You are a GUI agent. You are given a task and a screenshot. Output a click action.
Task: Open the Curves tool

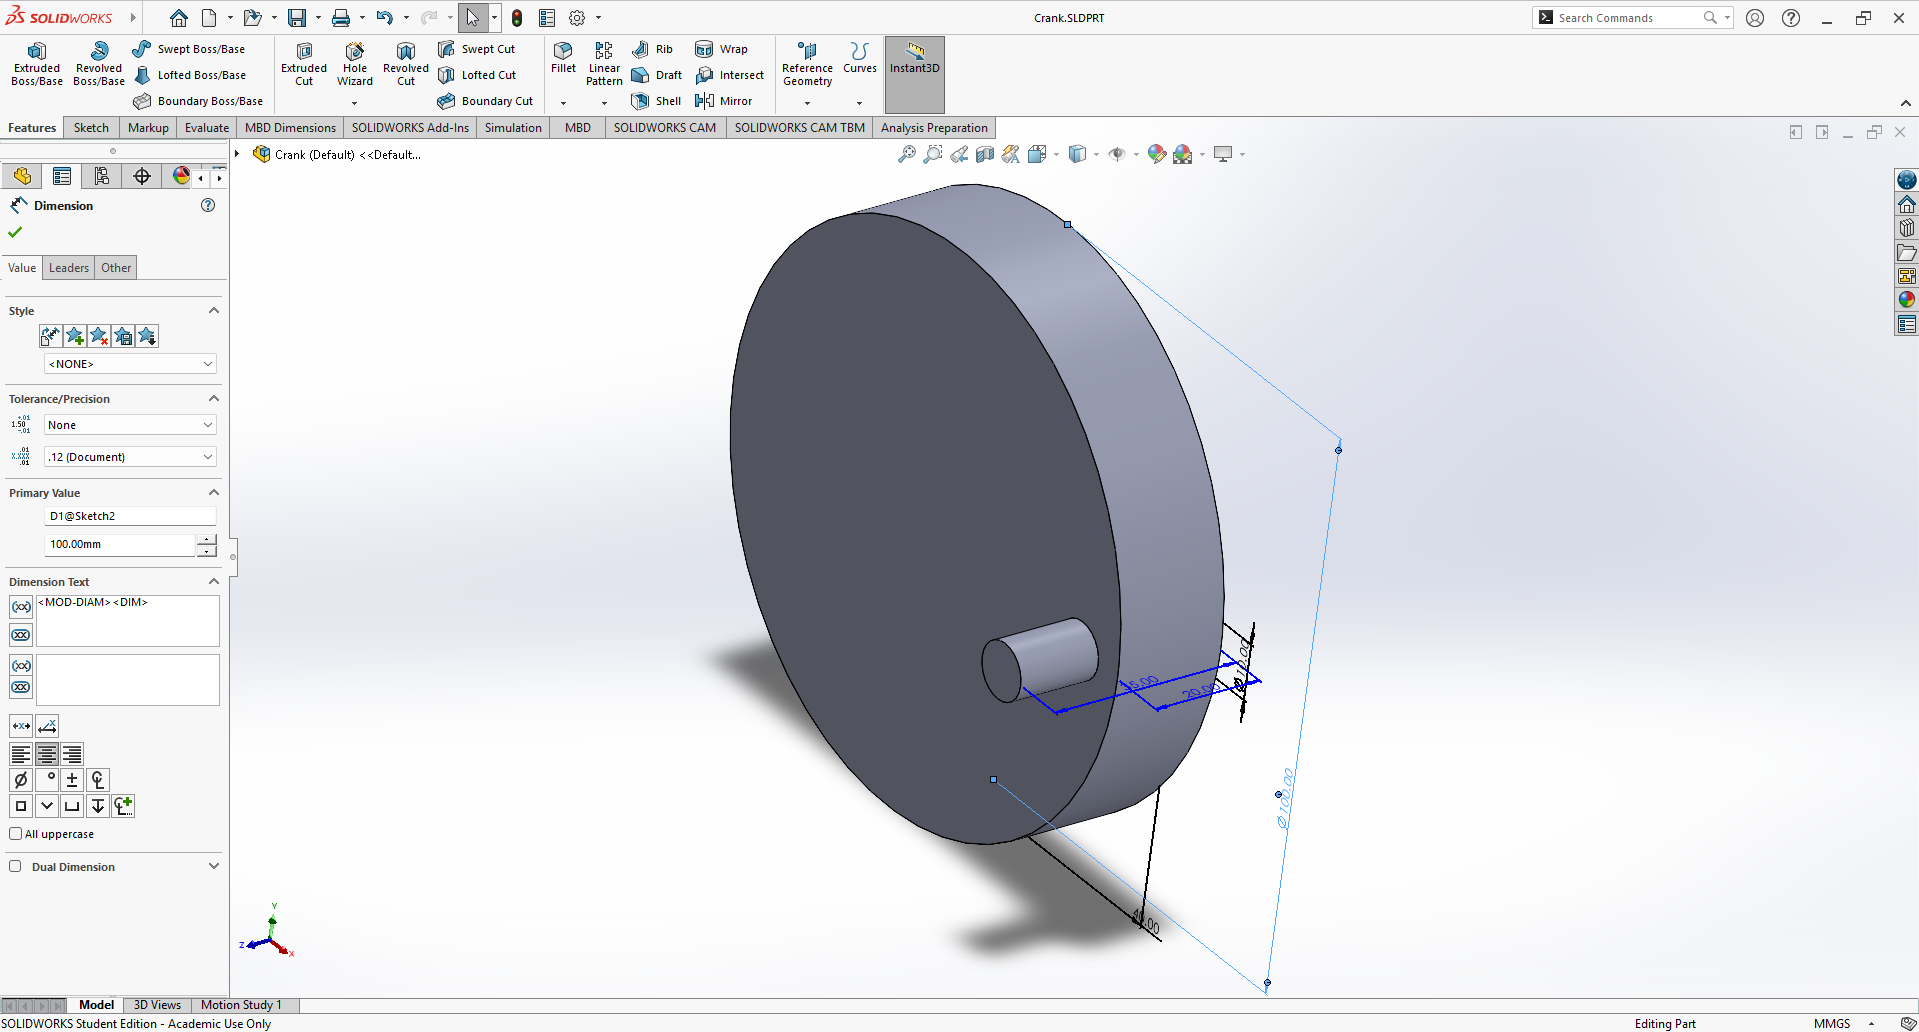tap(859, 58)
